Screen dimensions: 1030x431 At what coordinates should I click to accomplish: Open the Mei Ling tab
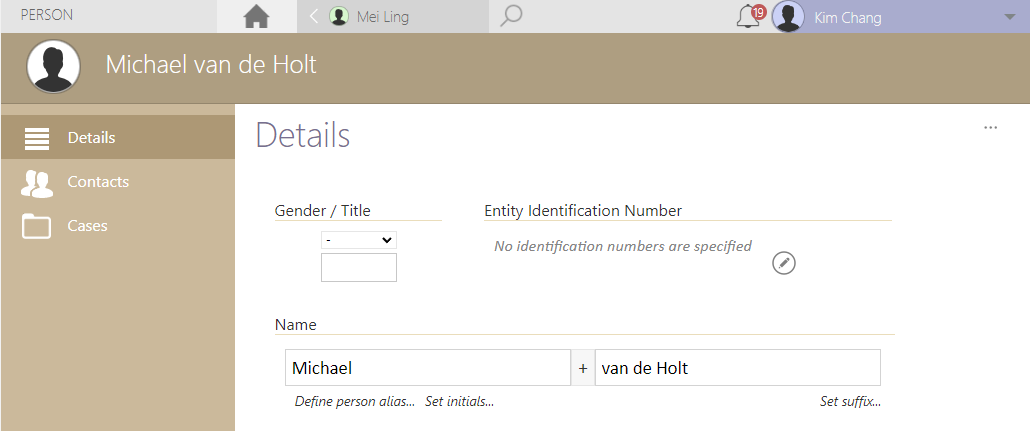click(x=383, y=17)
